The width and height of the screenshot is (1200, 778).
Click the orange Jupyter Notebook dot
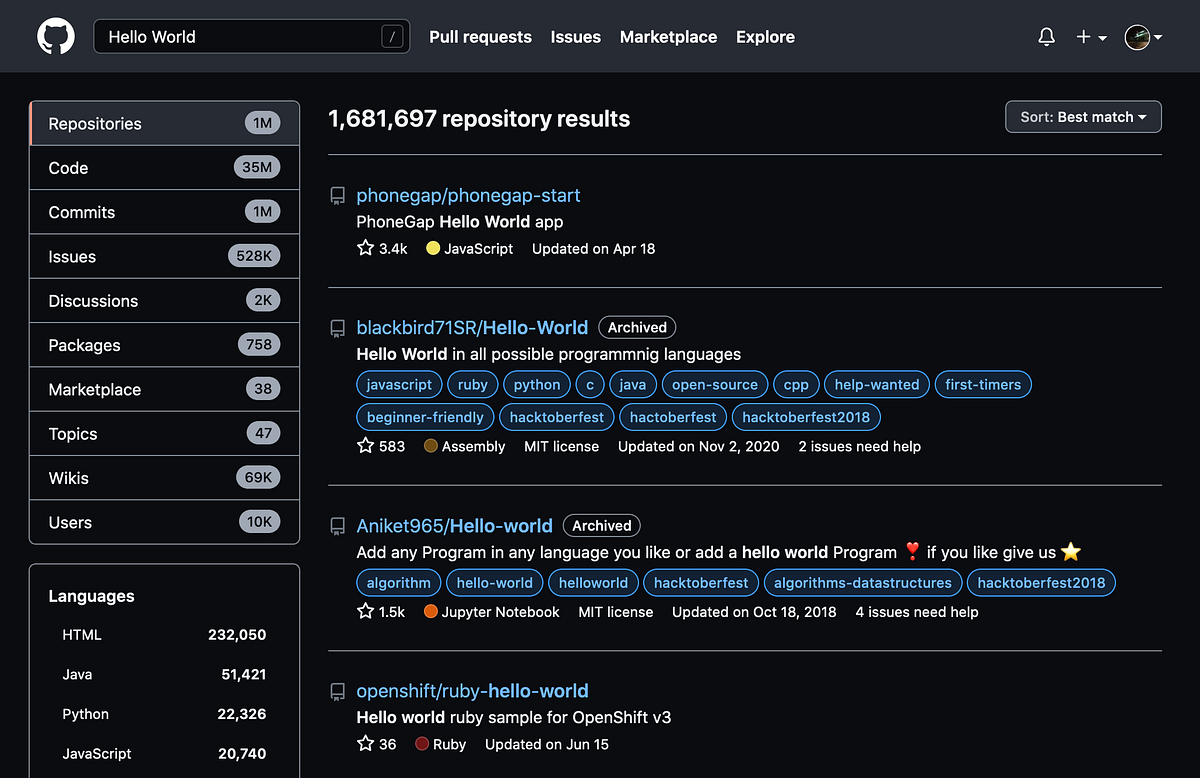coord(431,611)
